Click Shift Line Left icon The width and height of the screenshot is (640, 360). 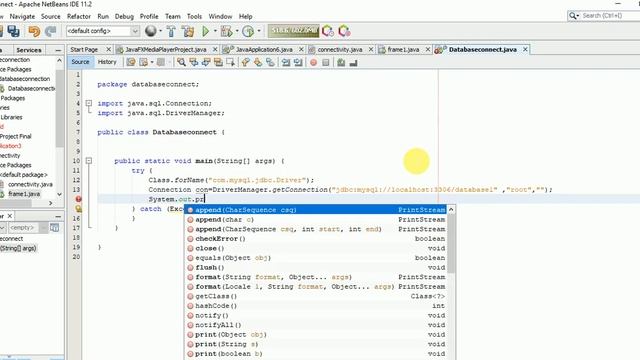pos(286,62)
